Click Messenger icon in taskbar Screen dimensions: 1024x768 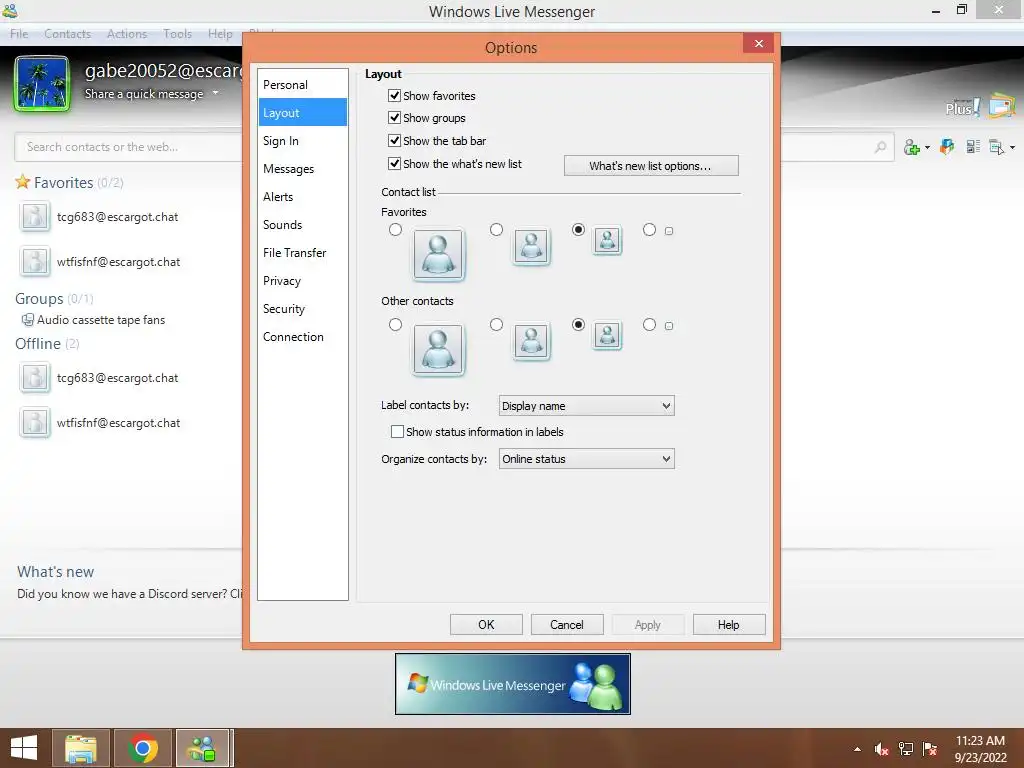[202, 748]
